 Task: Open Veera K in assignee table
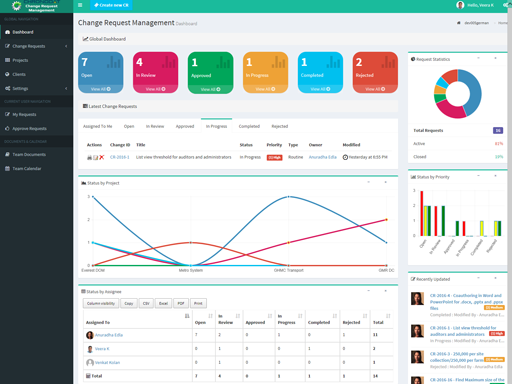pos(102,349)
